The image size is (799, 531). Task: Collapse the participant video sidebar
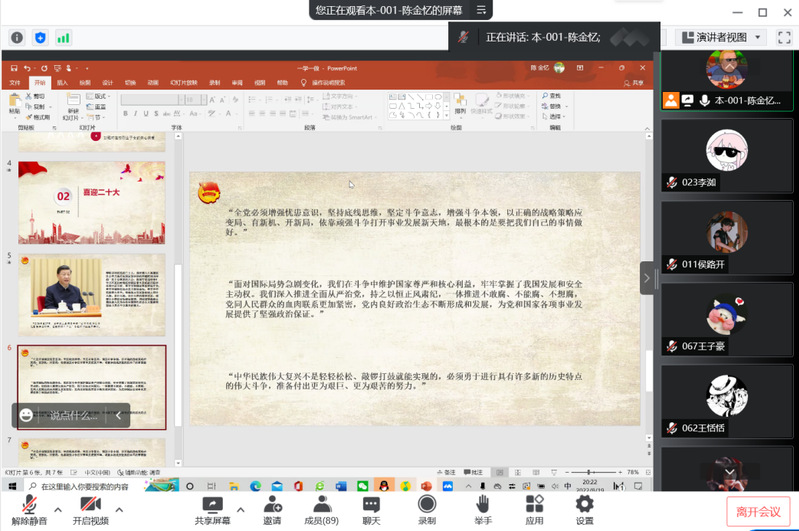click(x=647, y=278)
